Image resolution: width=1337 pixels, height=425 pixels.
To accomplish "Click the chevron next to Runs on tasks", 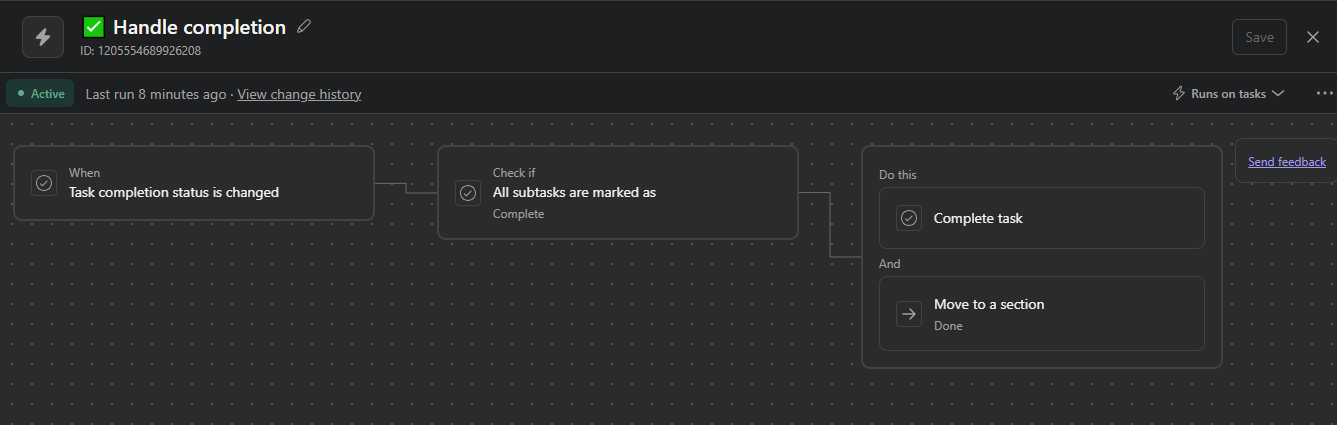I will click(x=1277, y=94).
